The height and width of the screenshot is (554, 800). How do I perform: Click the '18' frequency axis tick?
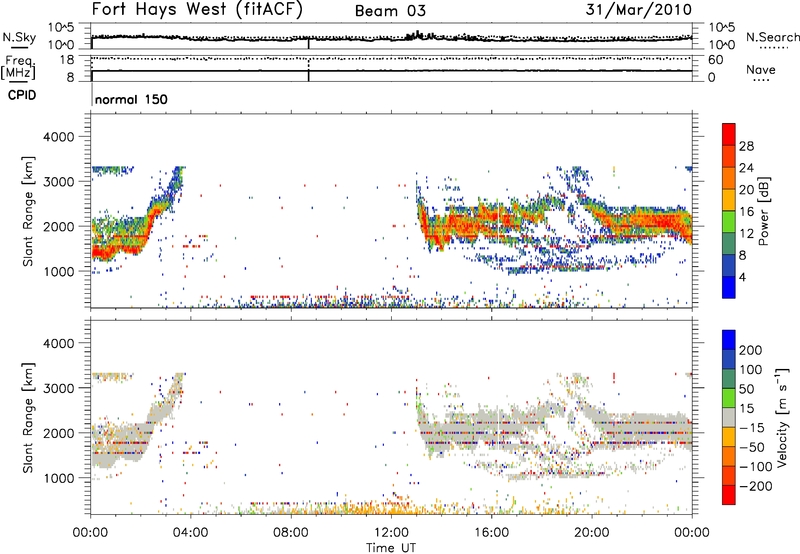coord(67,60)
